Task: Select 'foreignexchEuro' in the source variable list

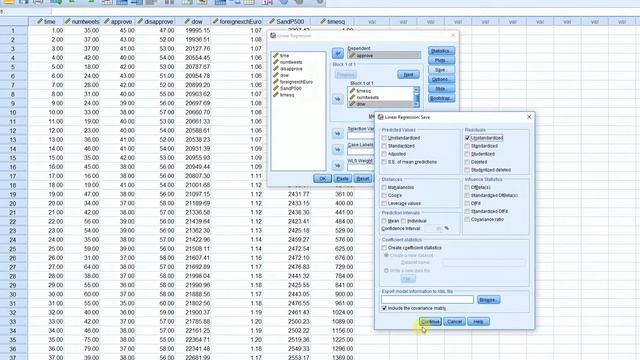Action: (x=296, y=82)
